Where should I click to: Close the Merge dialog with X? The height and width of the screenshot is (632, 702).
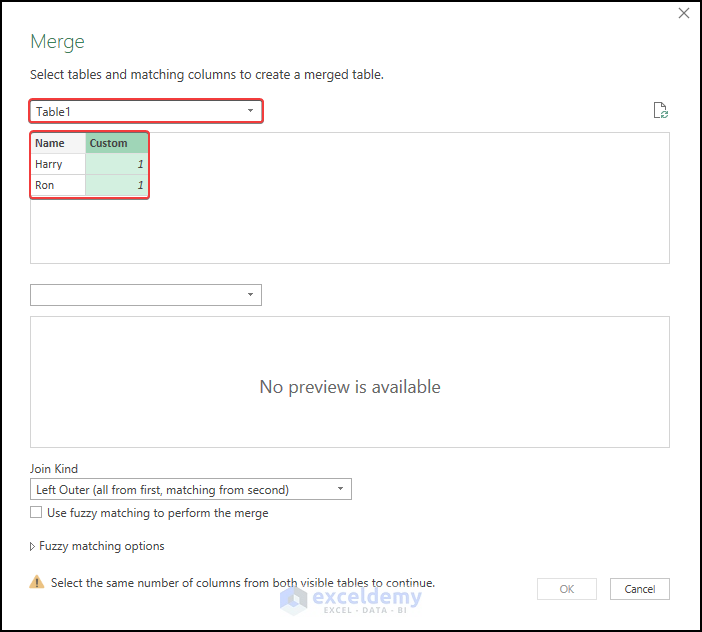(x=684, y=14)
